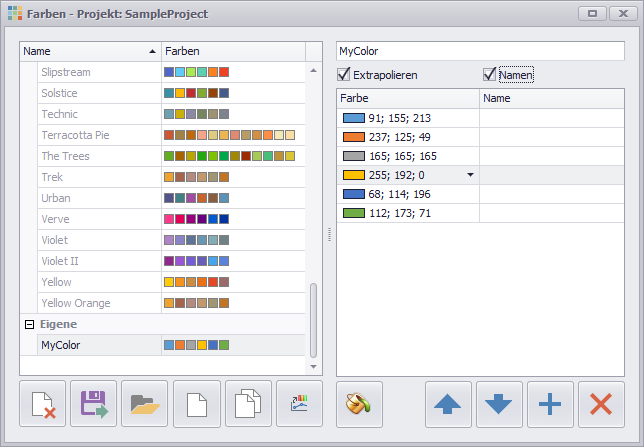Viewport: 644px width, 447px height.
Task: Add a new color with plus icon
Action: coord(550,404)
